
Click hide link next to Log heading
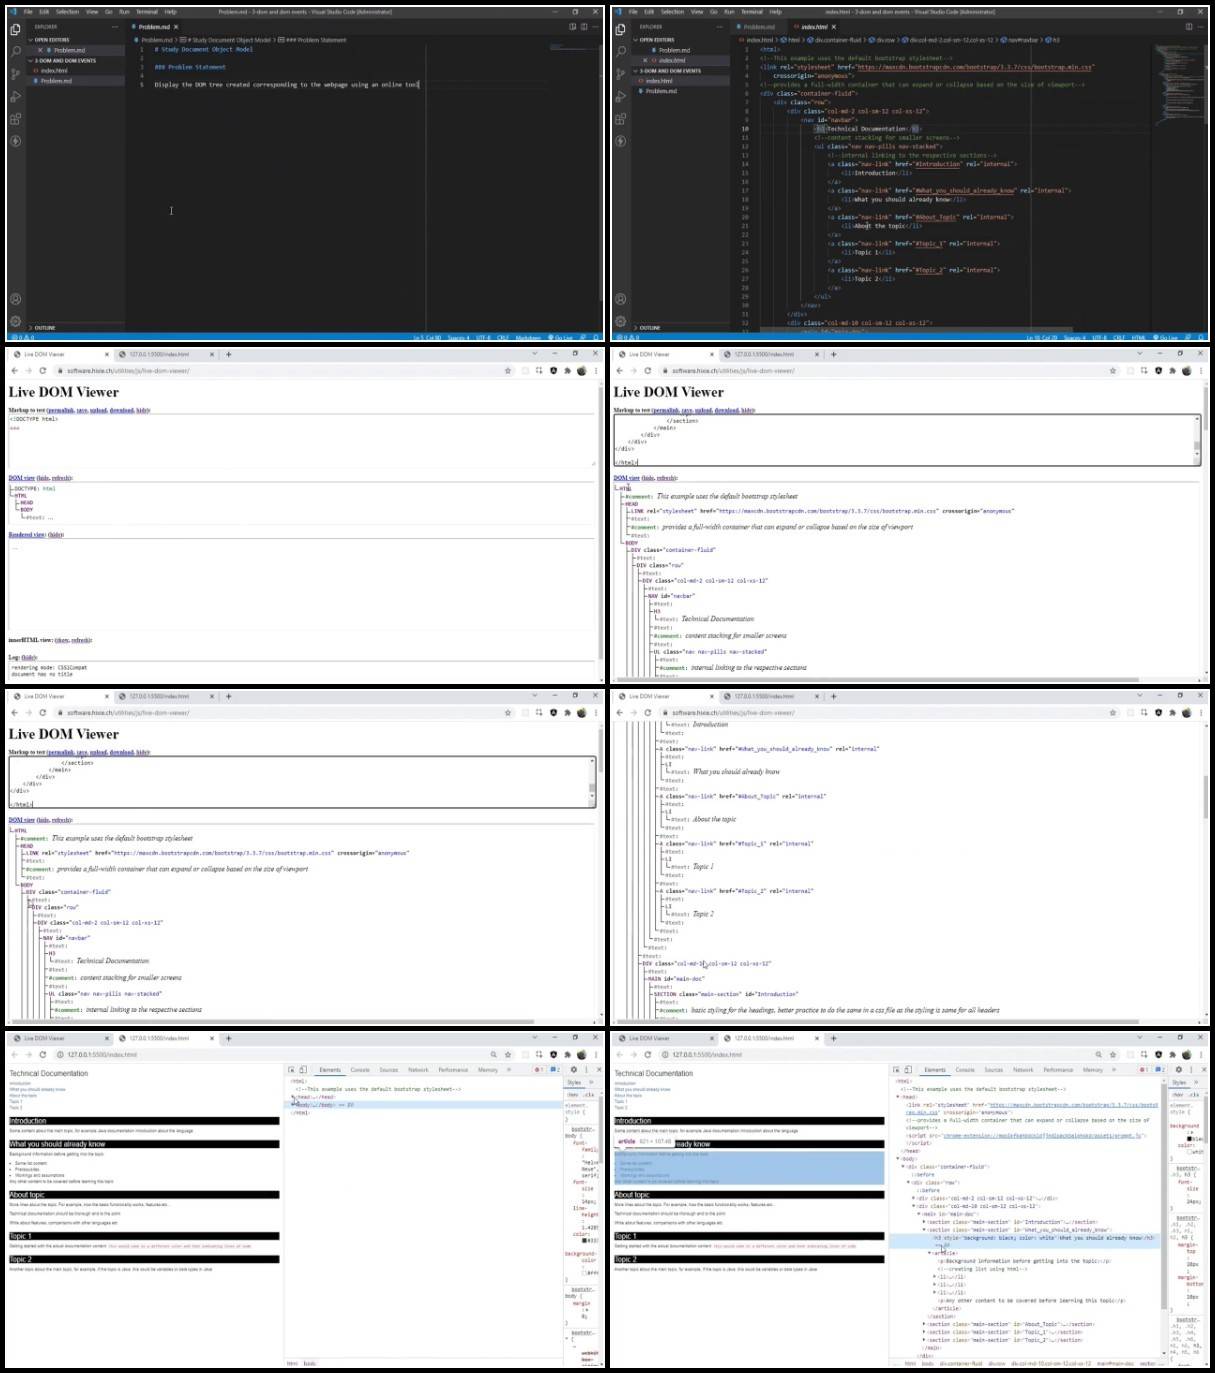coord(28,656)
